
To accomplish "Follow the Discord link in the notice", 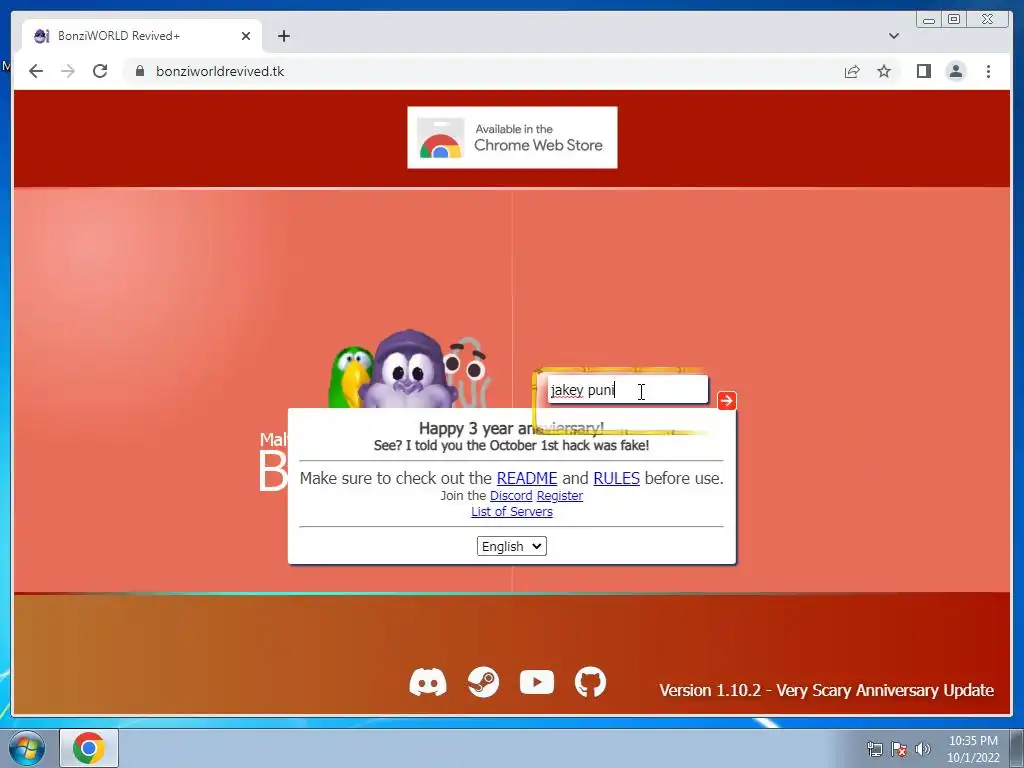I will point(511,496).
